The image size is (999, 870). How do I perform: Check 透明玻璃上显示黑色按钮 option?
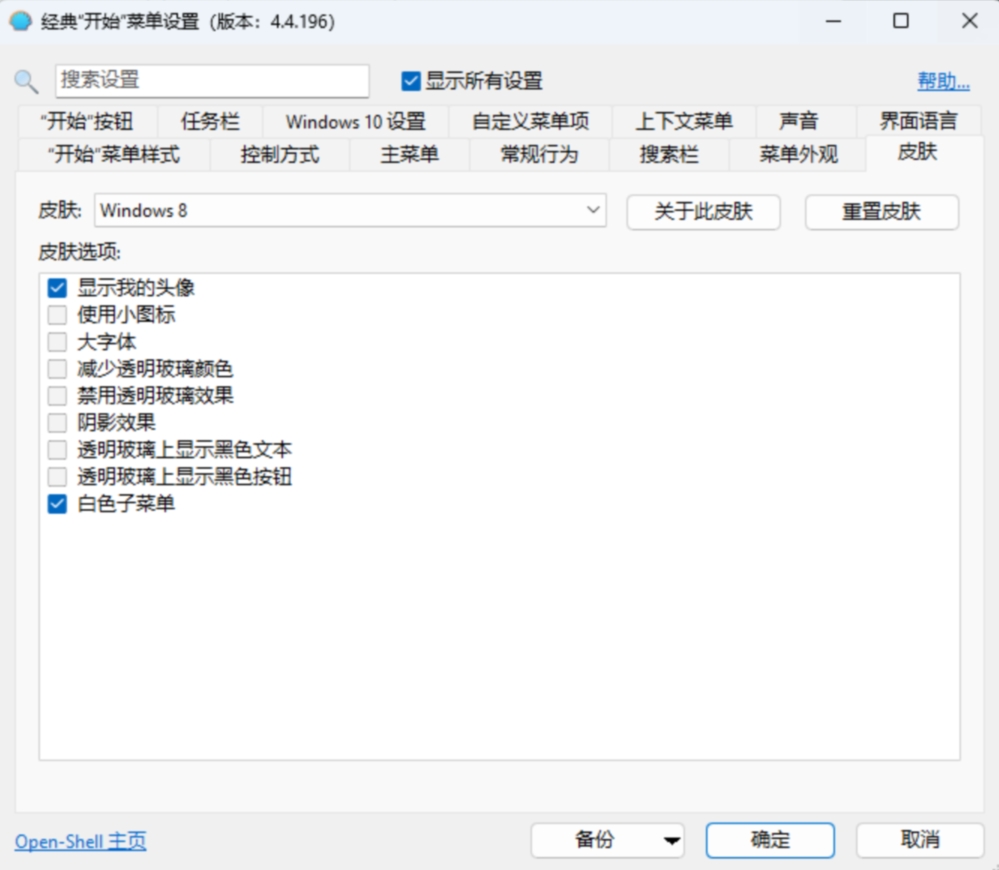pyautogui.click(x=57, y=476)
